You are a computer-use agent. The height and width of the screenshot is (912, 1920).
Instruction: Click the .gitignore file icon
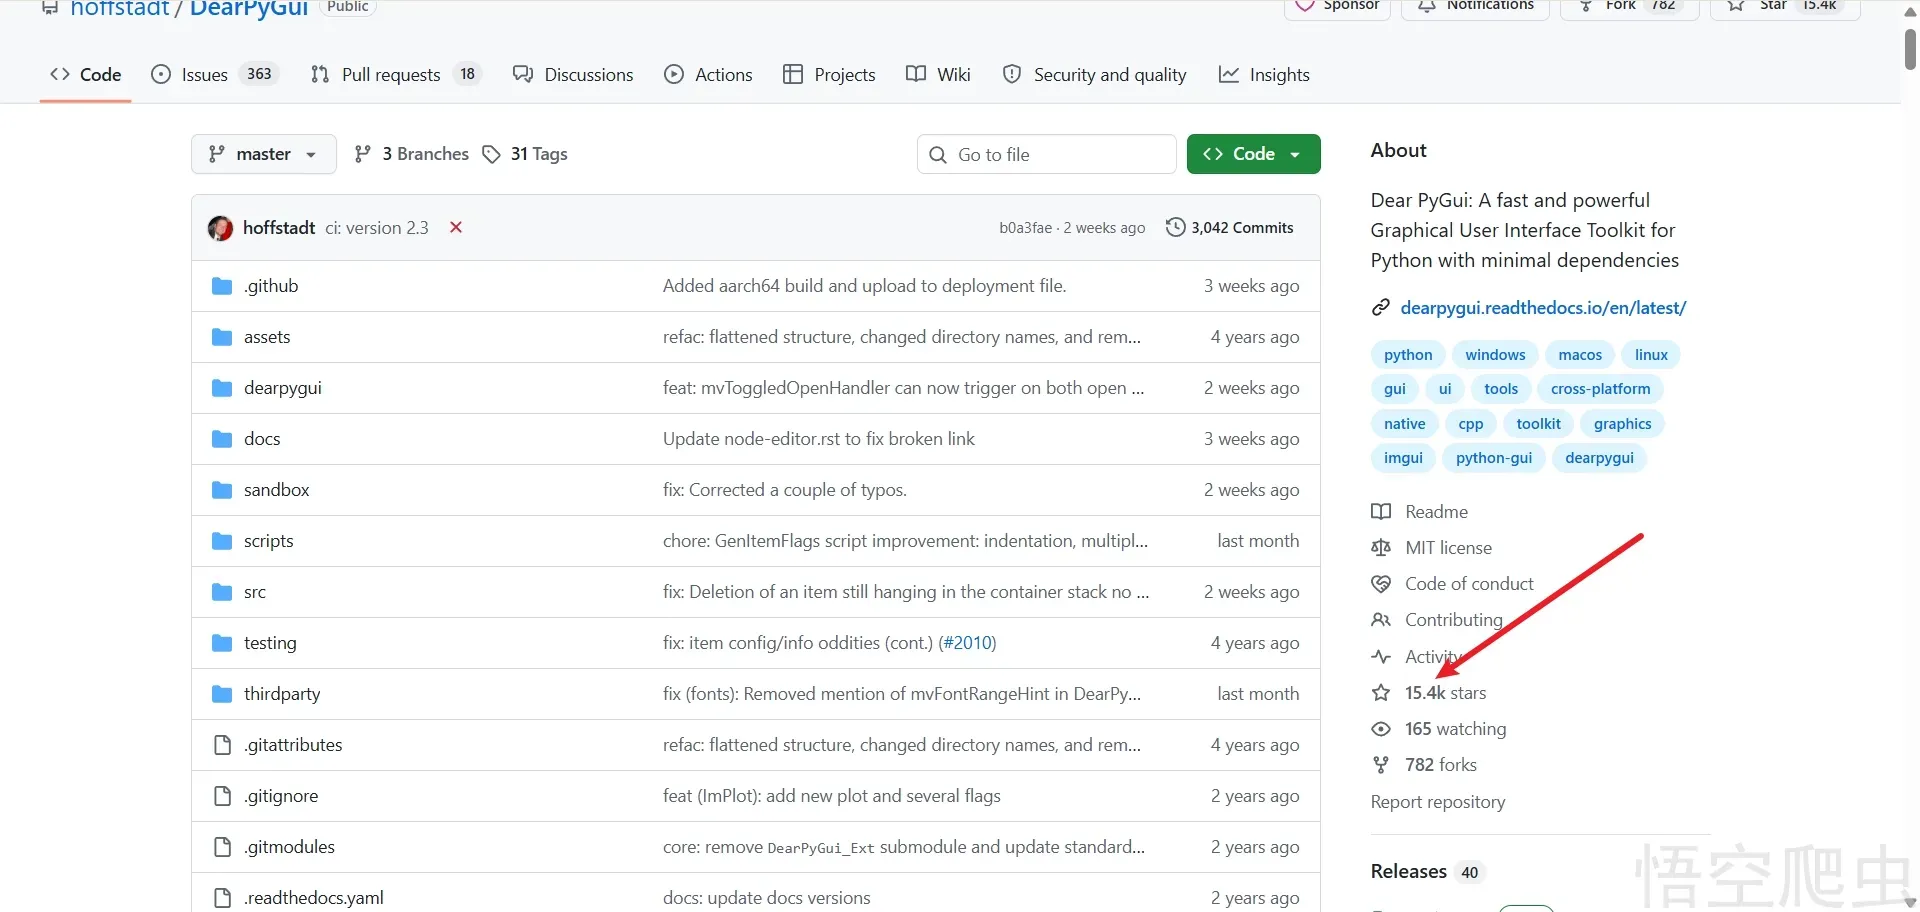click(222, 796)
